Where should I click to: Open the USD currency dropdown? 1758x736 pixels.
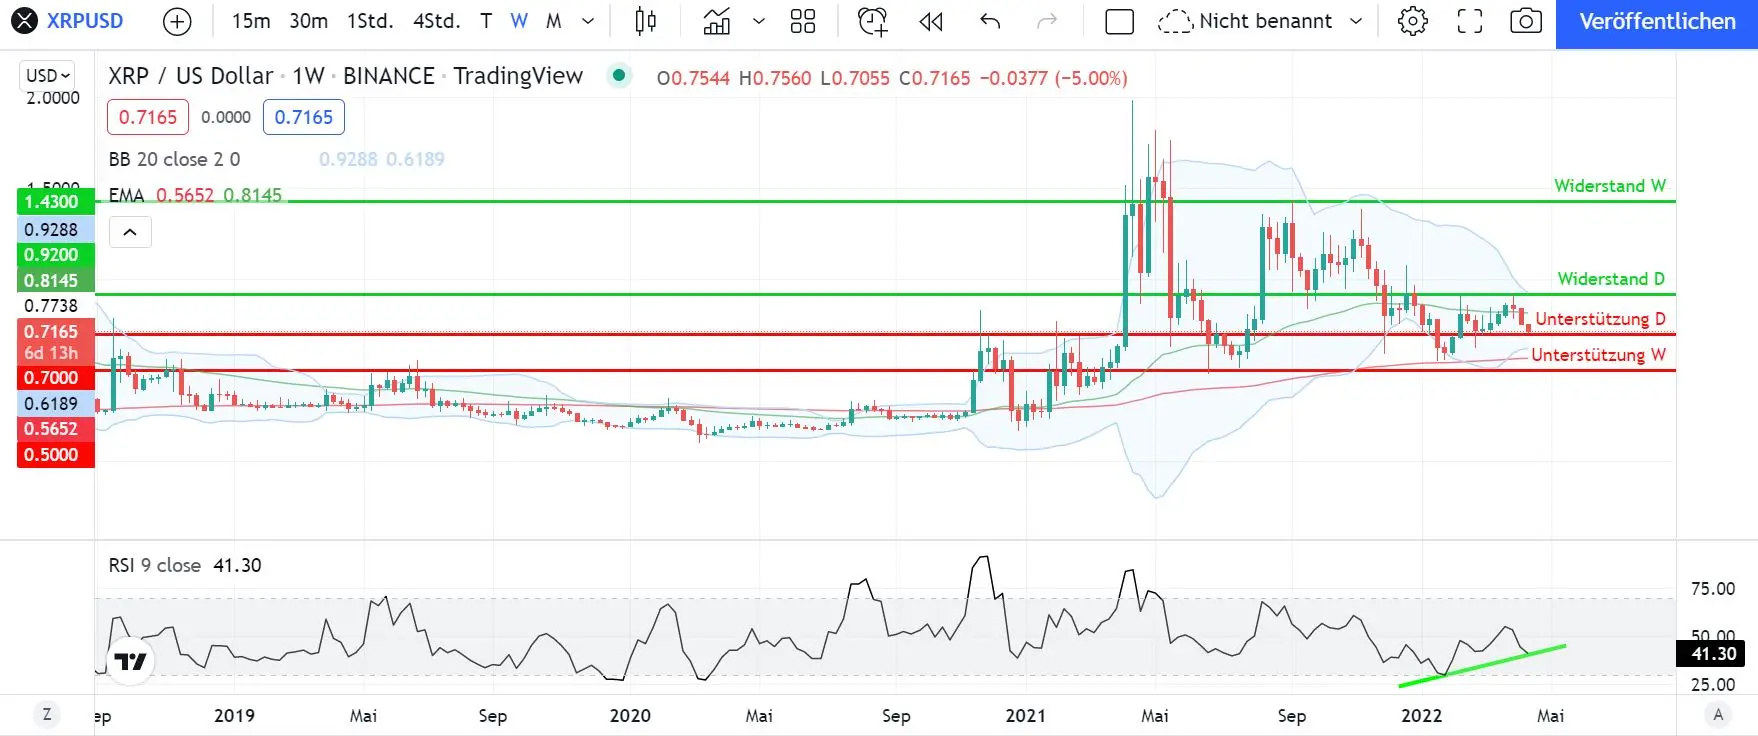point(48,75)
